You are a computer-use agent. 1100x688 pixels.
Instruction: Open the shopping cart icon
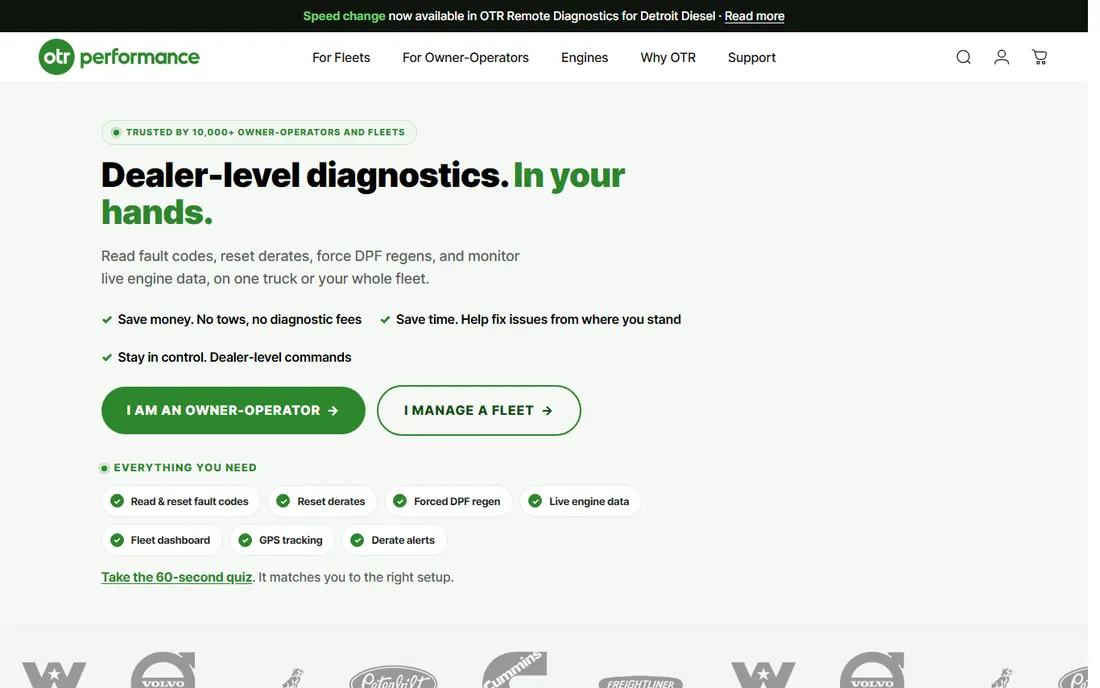1039,58
